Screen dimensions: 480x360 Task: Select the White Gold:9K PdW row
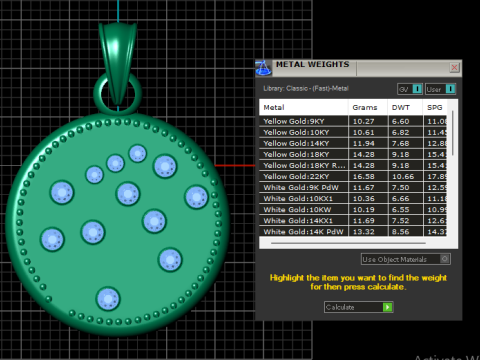(x=353, y=187)
